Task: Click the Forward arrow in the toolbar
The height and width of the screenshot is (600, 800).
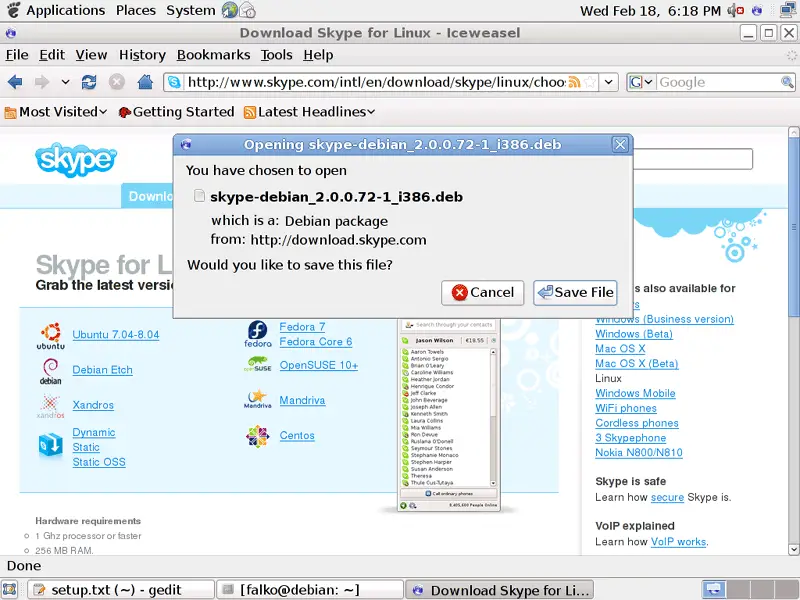Action: pyautogui.click(x=42, y=82)
